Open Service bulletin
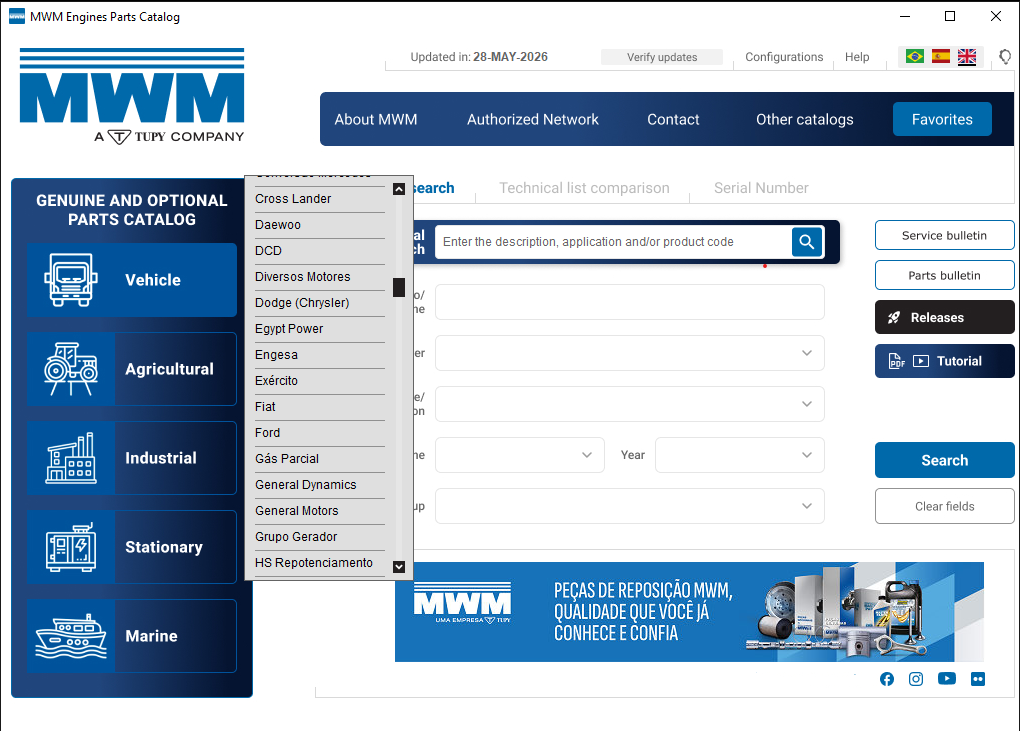 pos(945,235)
